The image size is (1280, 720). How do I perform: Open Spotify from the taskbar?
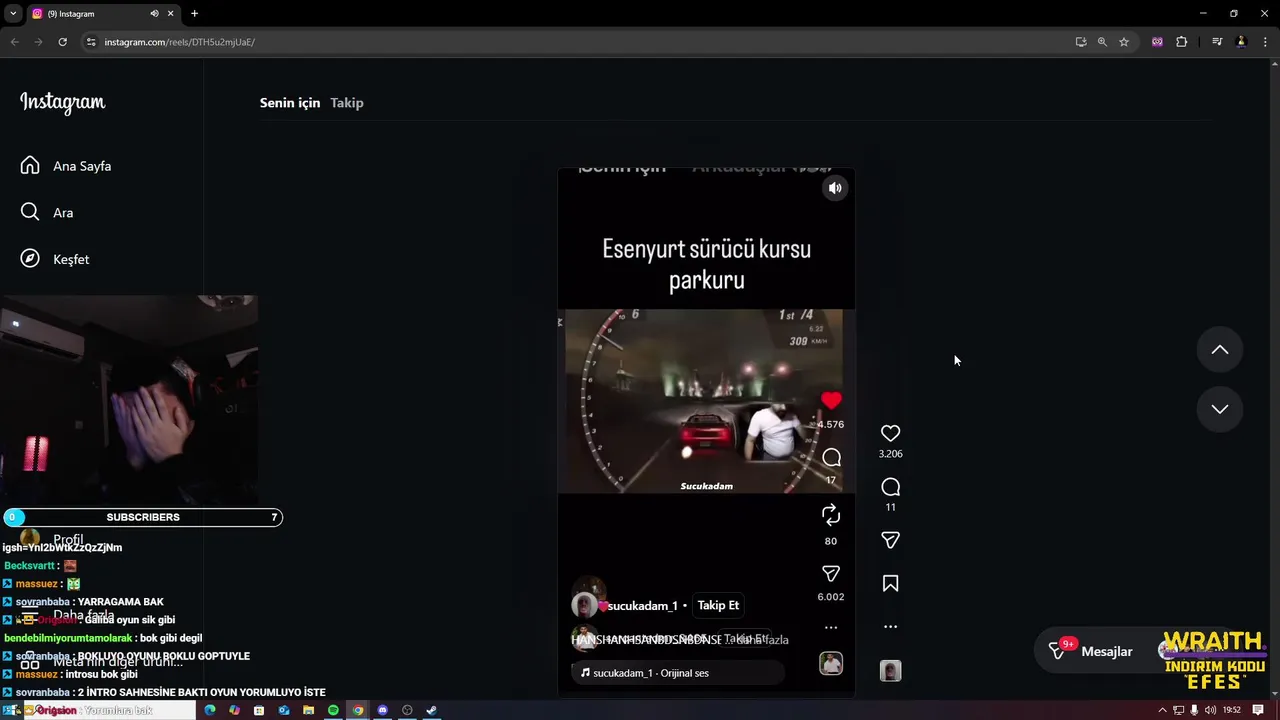[333, 710]
